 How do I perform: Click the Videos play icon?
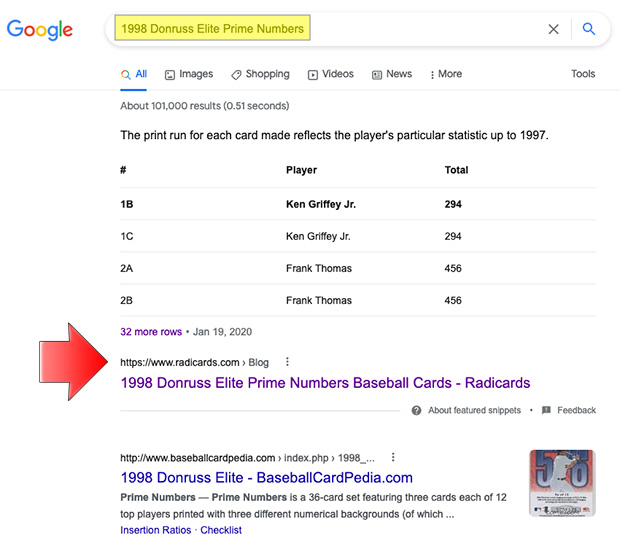pos(313,75)
